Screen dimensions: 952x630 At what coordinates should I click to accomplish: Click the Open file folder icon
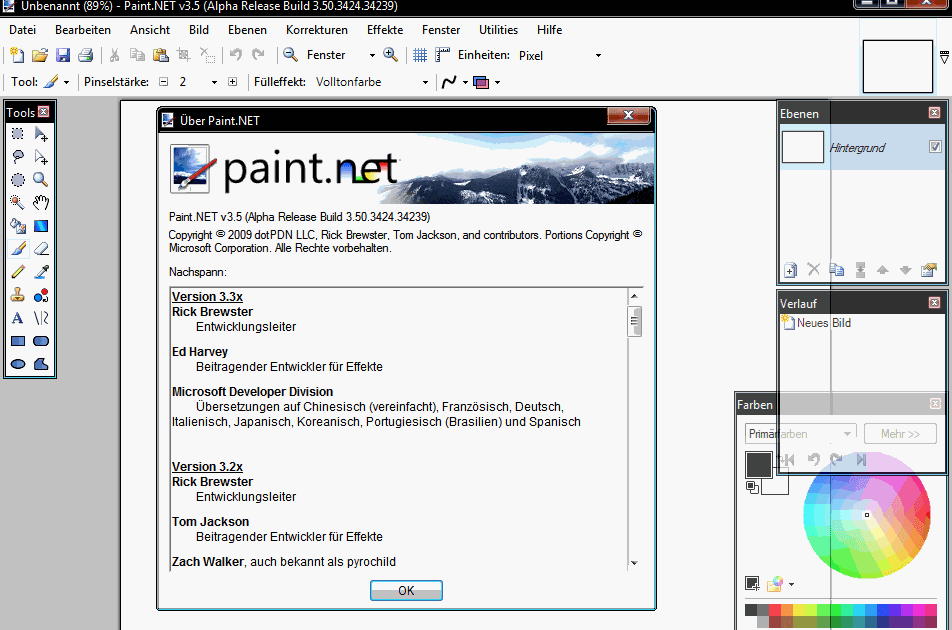[x=40, y=55]
